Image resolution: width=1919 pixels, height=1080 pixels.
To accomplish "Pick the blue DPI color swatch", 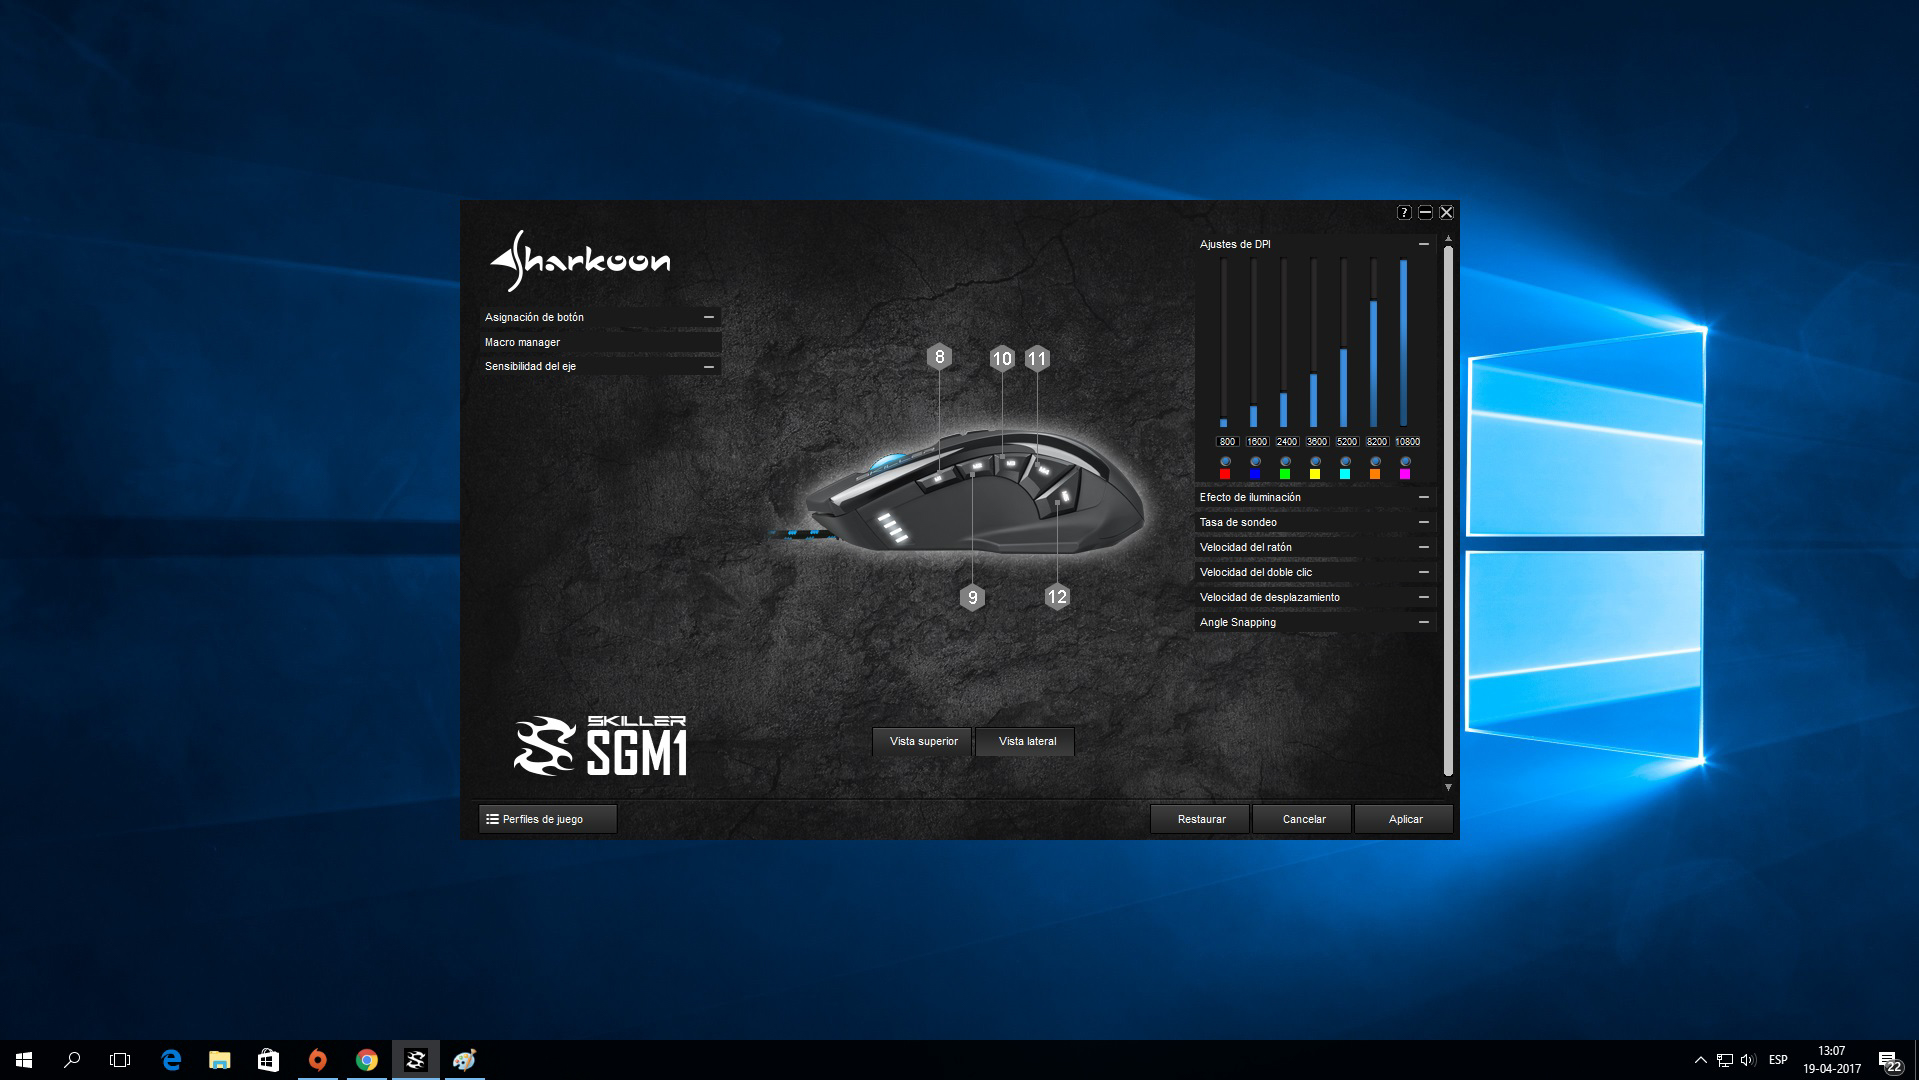I will click(x=1255, y=474).
